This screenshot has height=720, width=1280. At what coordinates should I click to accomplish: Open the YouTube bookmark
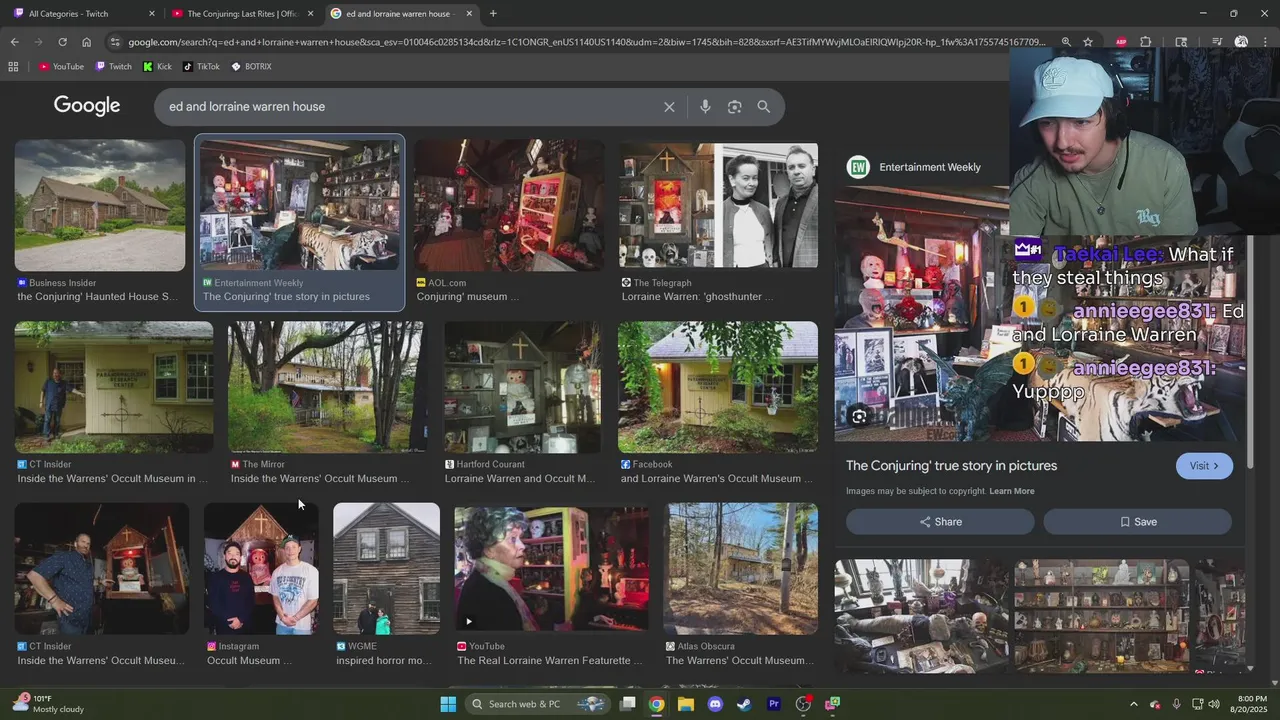(x=61, y=67)
